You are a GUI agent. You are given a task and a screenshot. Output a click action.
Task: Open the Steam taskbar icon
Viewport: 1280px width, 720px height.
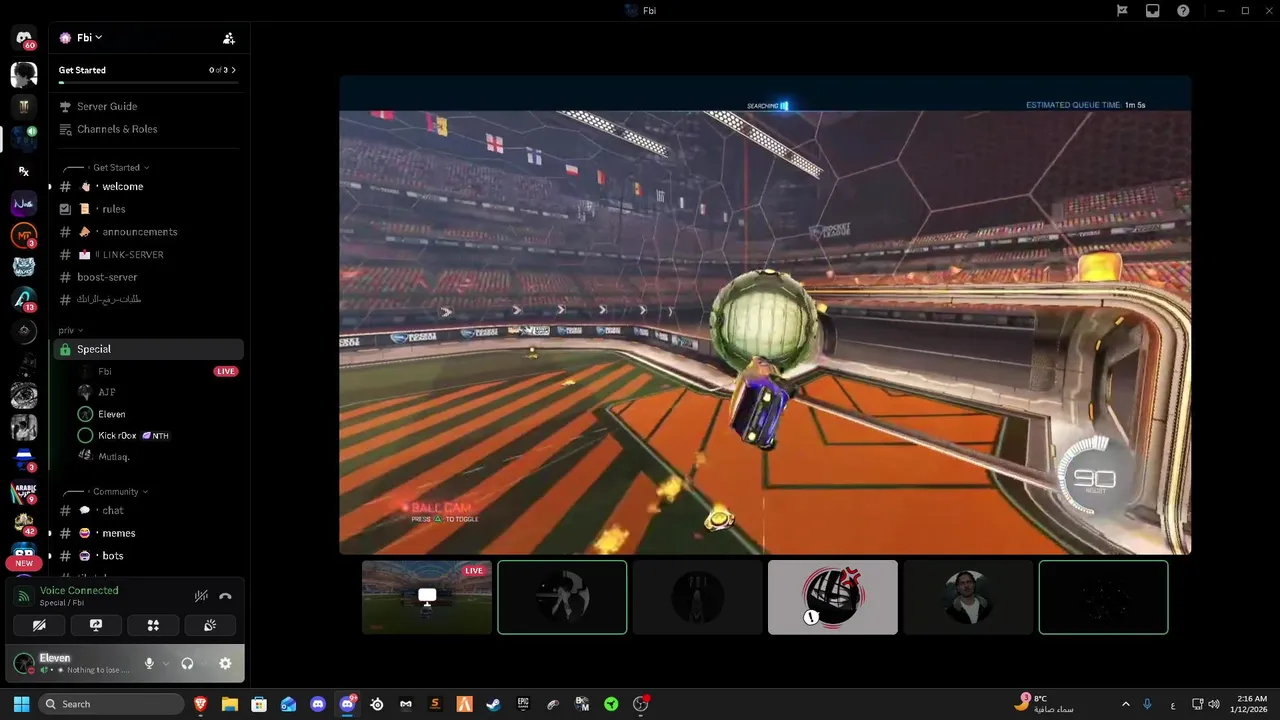click(x=493, y=704)
